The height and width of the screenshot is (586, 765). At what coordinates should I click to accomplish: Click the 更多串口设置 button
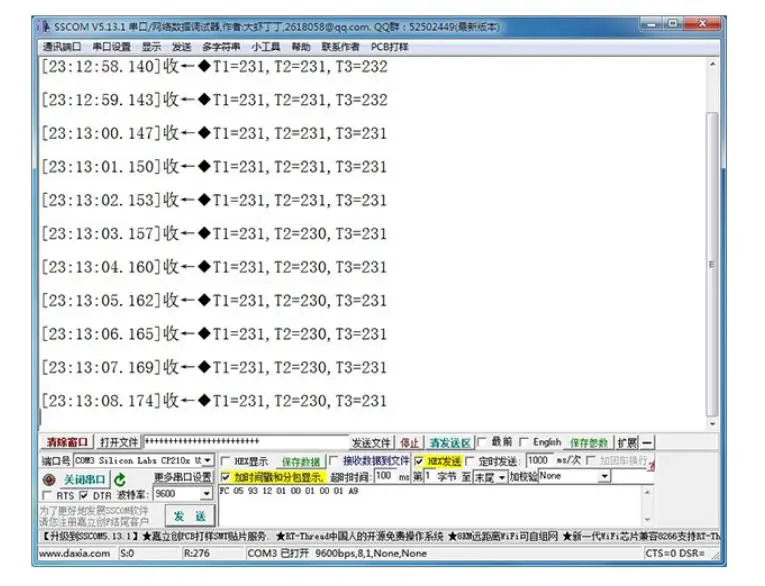[x=182, y=477]
